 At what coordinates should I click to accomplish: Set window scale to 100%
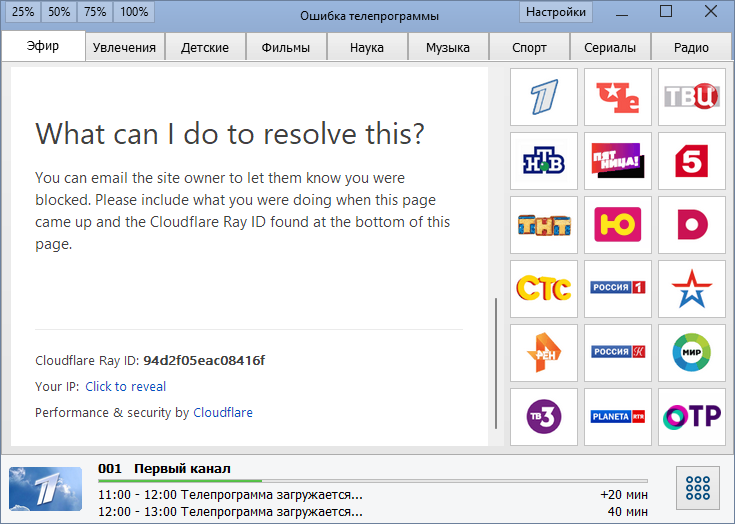pyautogui.click(x=134, y=12)
